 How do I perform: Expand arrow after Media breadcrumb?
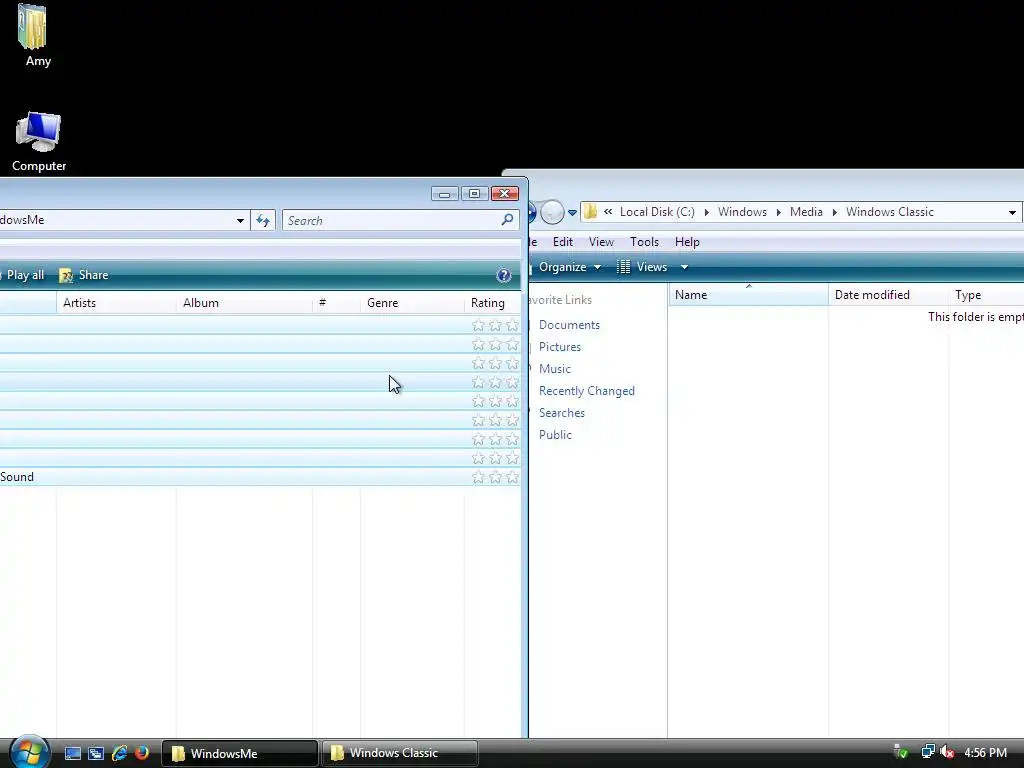point(835,212)
